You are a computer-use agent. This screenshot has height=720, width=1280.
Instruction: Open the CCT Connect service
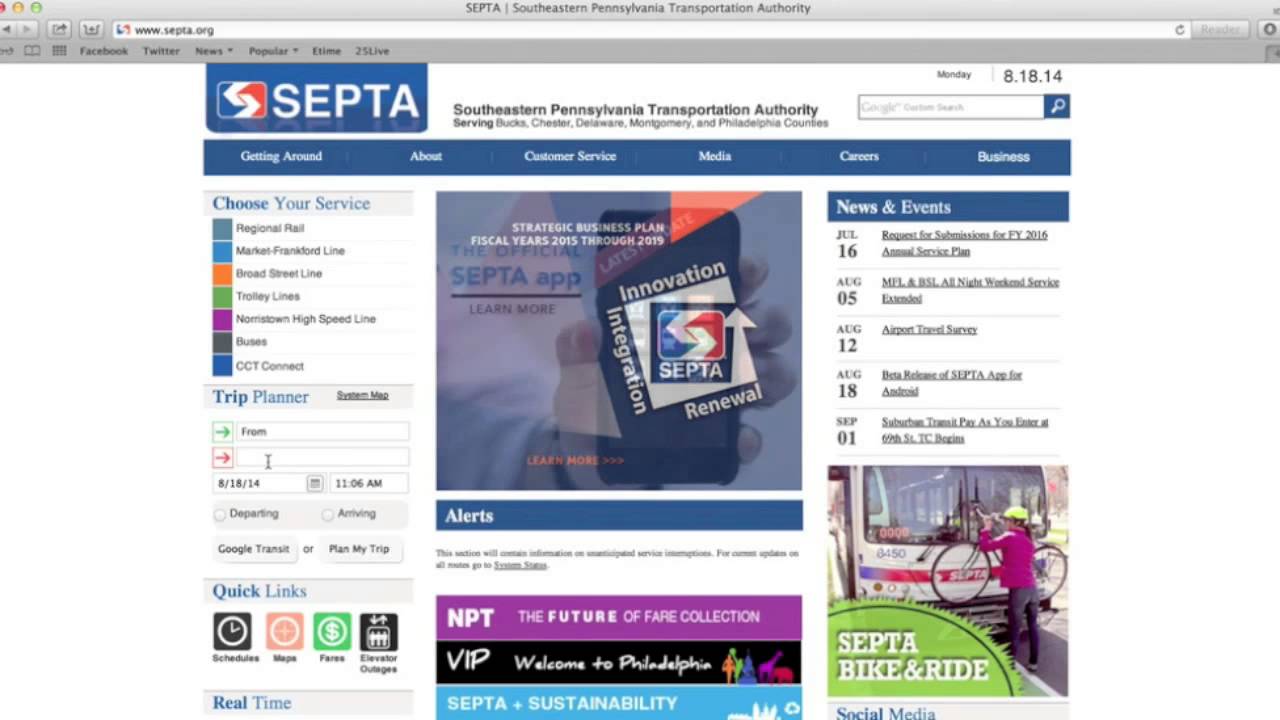pos(270,366)
